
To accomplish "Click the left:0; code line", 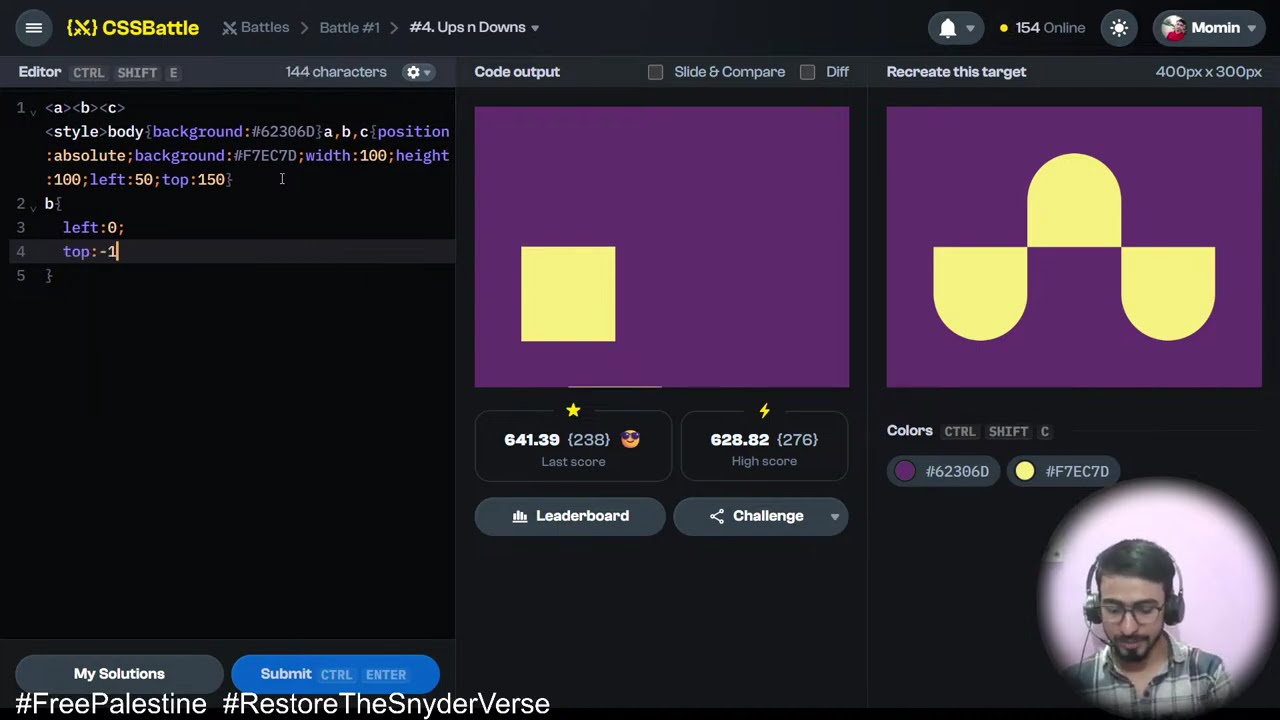I will 93,227.
